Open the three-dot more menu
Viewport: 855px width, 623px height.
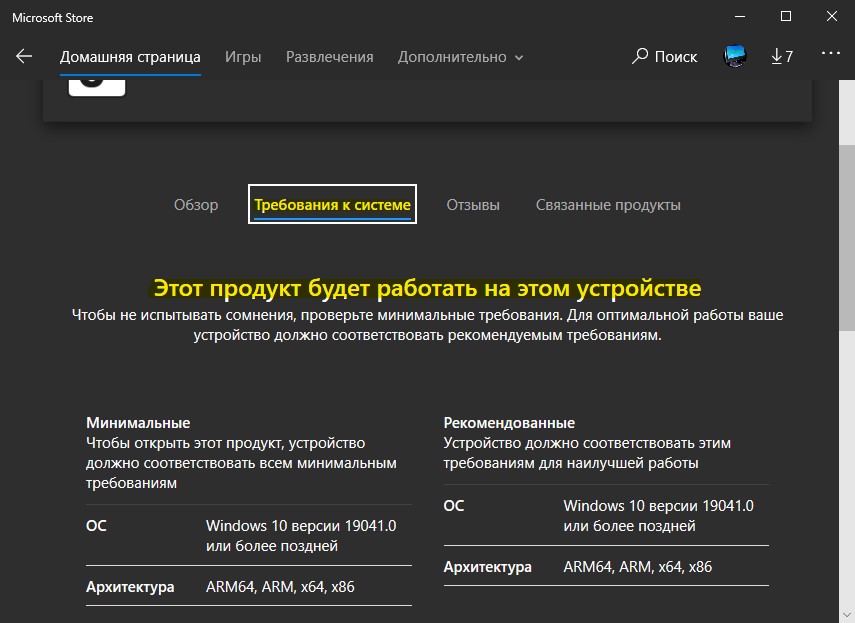click(830, 53)
